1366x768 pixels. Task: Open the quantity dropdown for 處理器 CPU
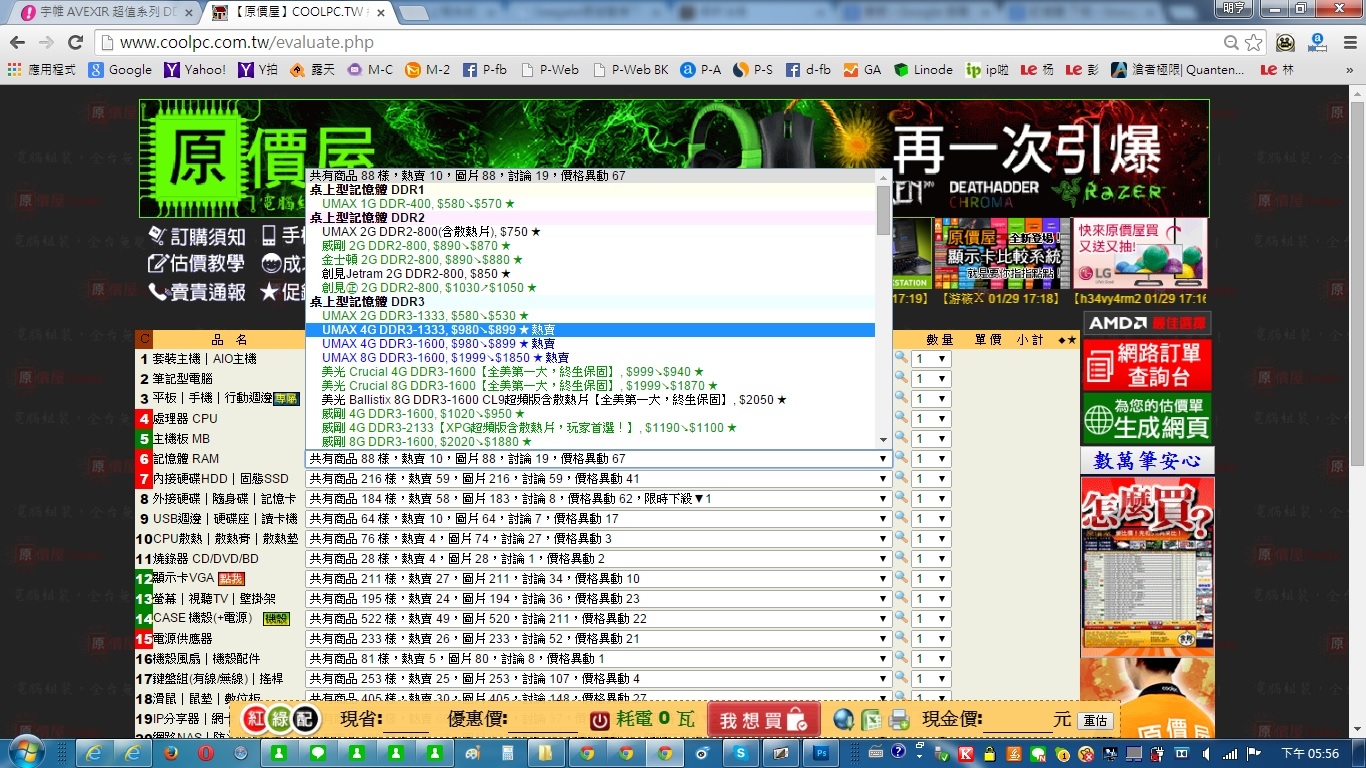tap(931, 419)
